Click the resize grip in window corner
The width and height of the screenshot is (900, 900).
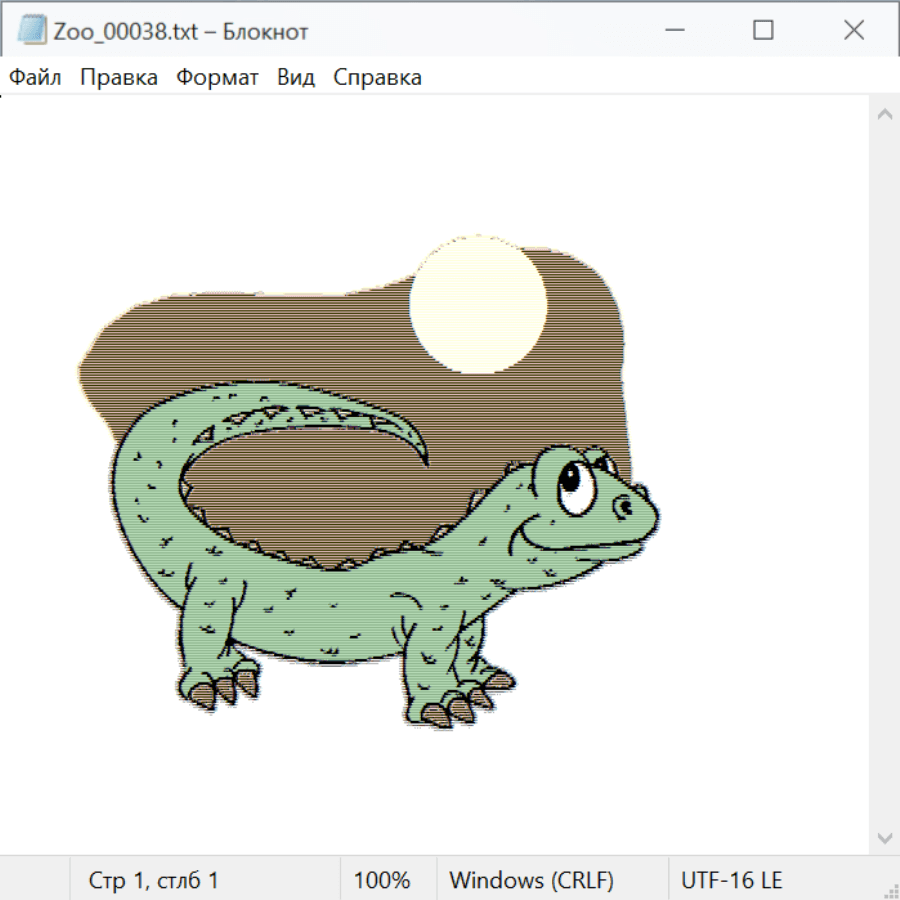[890, 890]
